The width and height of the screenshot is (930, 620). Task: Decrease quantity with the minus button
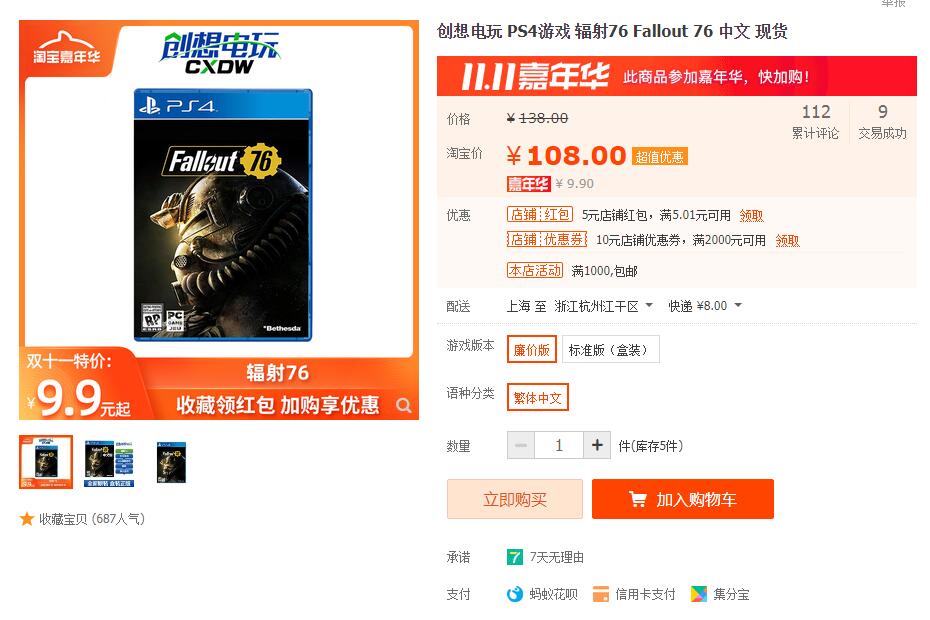click(521, 445)
